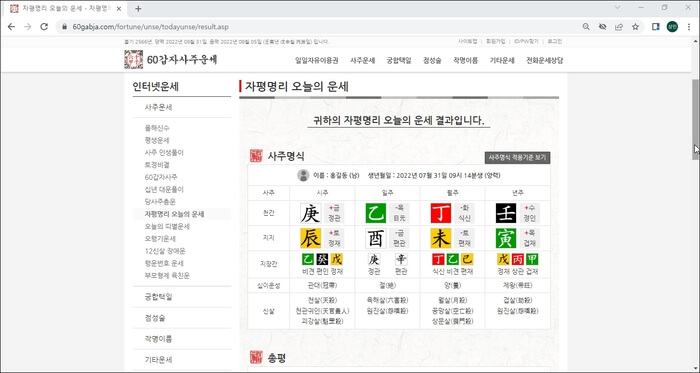This screenshot has width=700, height=373.
Task: Click the red 丁 tile in 천간 row
Action: tap(441, 213)
